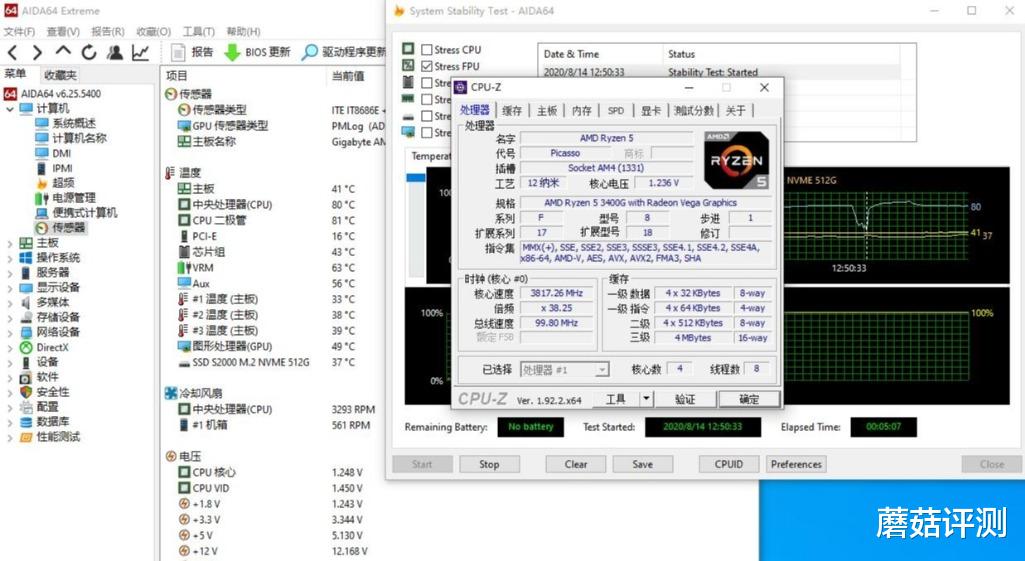Click Save in the Stability Test
The width and height of the screenshot is (1025, 561).
(x=643, y=464)
